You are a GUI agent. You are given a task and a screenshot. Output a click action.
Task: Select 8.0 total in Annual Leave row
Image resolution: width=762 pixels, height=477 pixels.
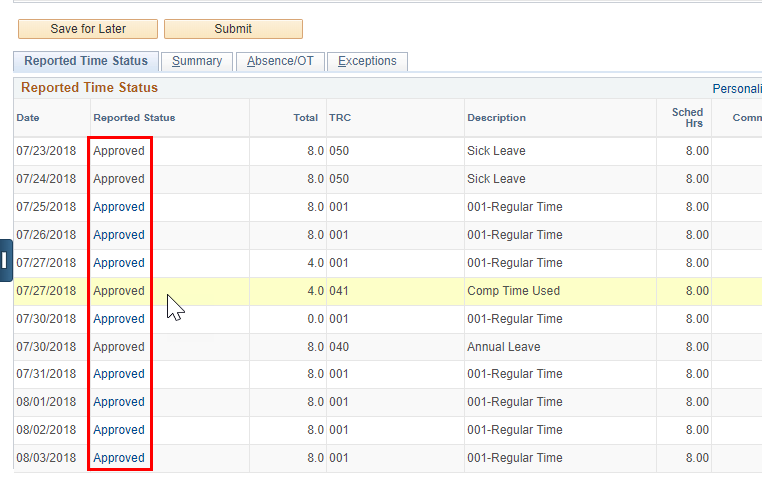pyautogui.click(x=315, y=347)
